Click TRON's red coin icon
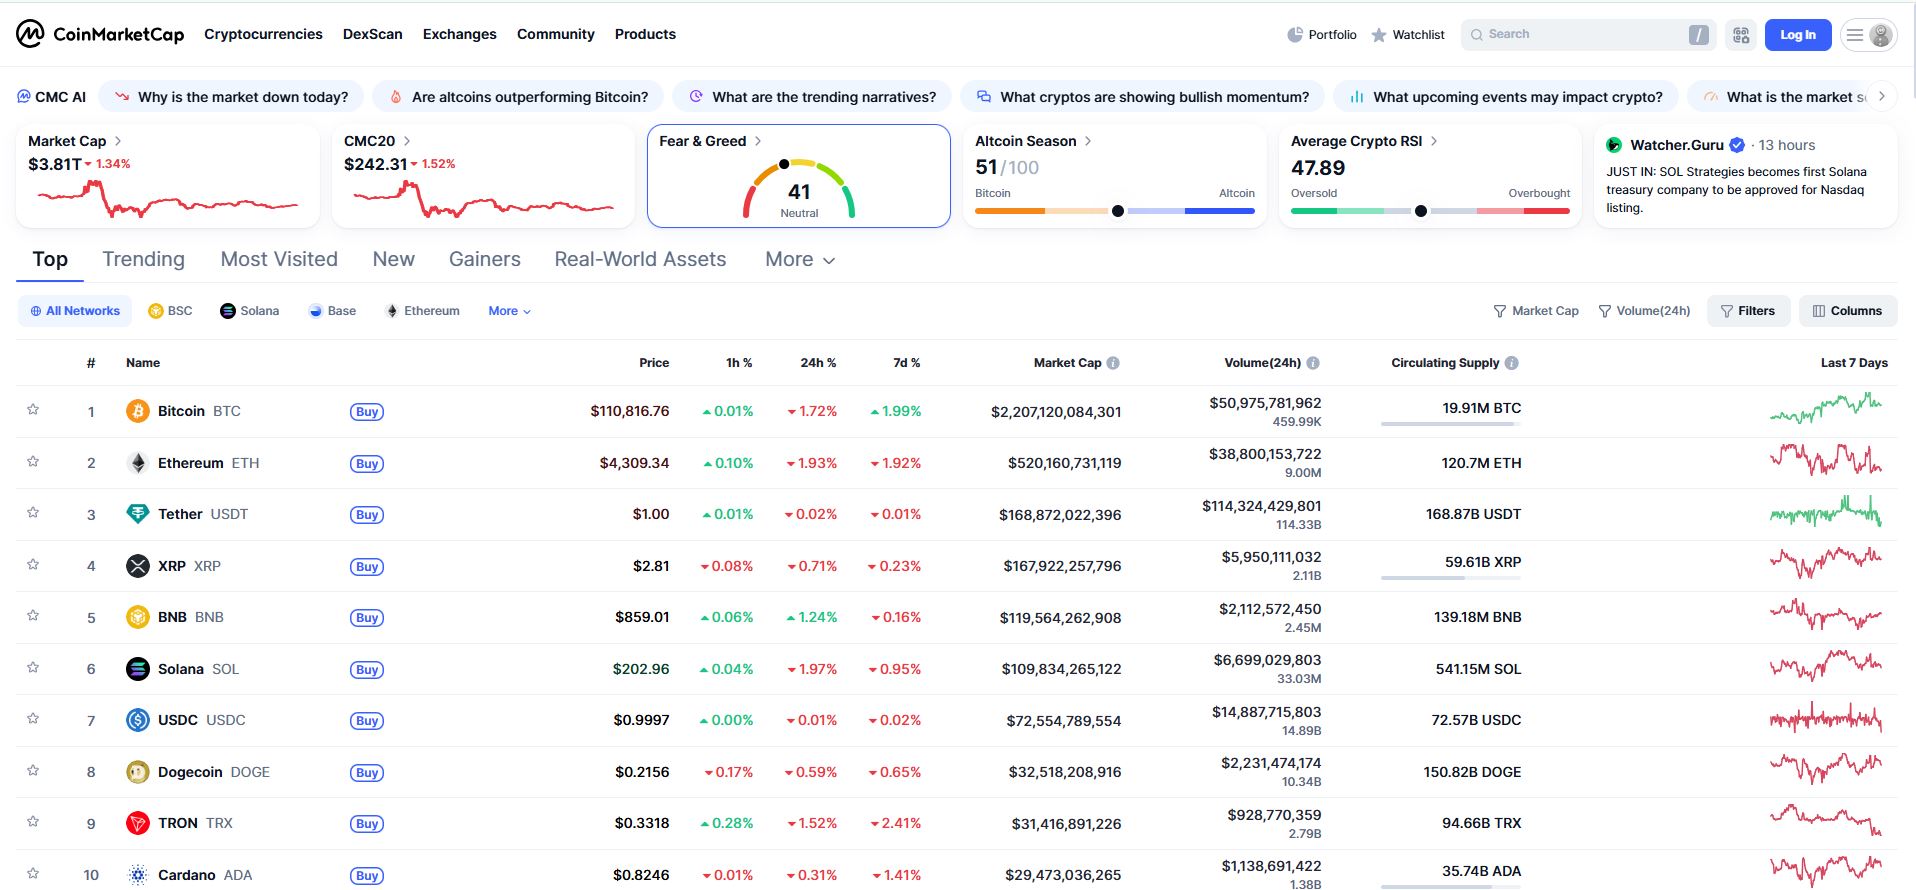1916x890 pixels. click(138, 823)
